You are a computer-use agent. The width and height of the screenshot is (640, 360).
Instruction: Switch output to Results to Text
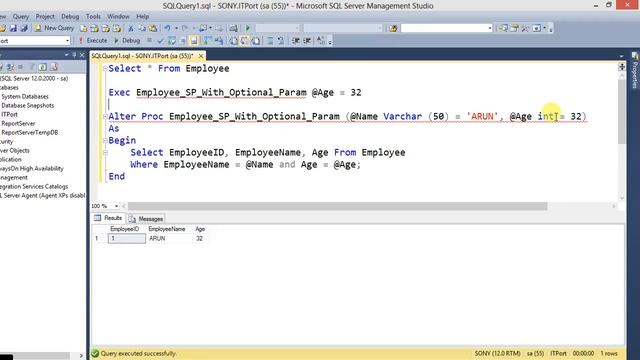click(x=233, y=40)
